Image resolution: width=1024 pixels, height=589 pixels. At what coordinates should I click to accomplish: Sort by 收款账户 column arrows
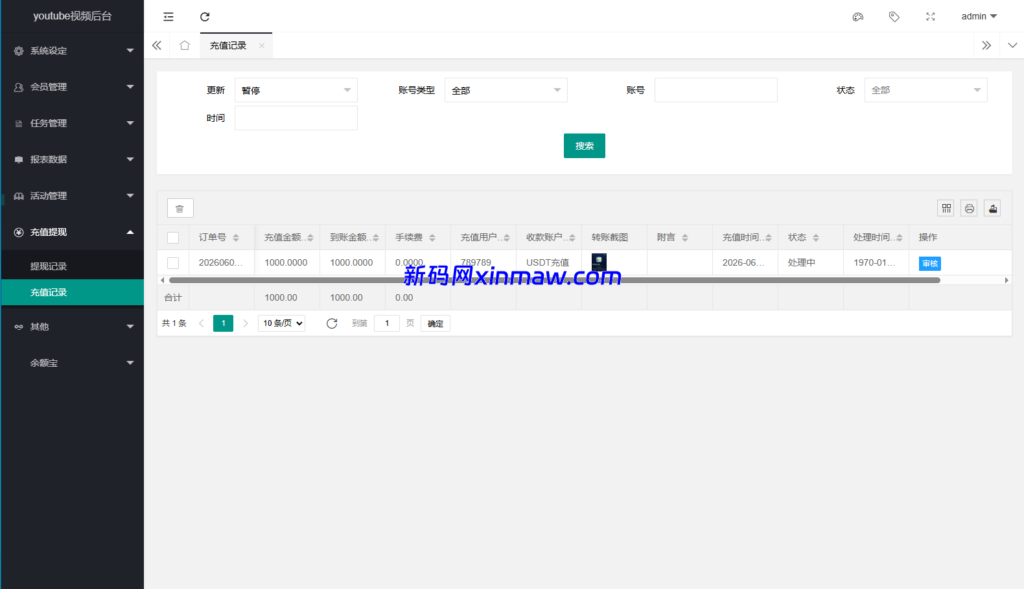click(x=572, y=238)
